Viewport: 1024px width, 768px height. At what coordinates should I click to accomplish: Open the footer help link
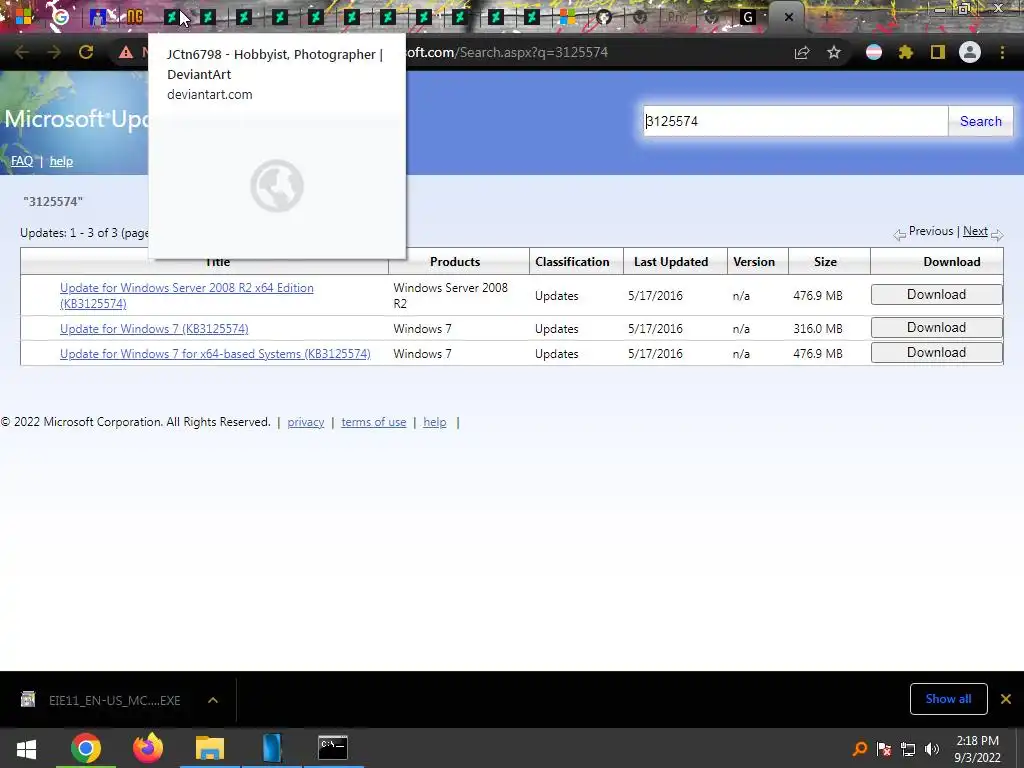coord(434,422)
